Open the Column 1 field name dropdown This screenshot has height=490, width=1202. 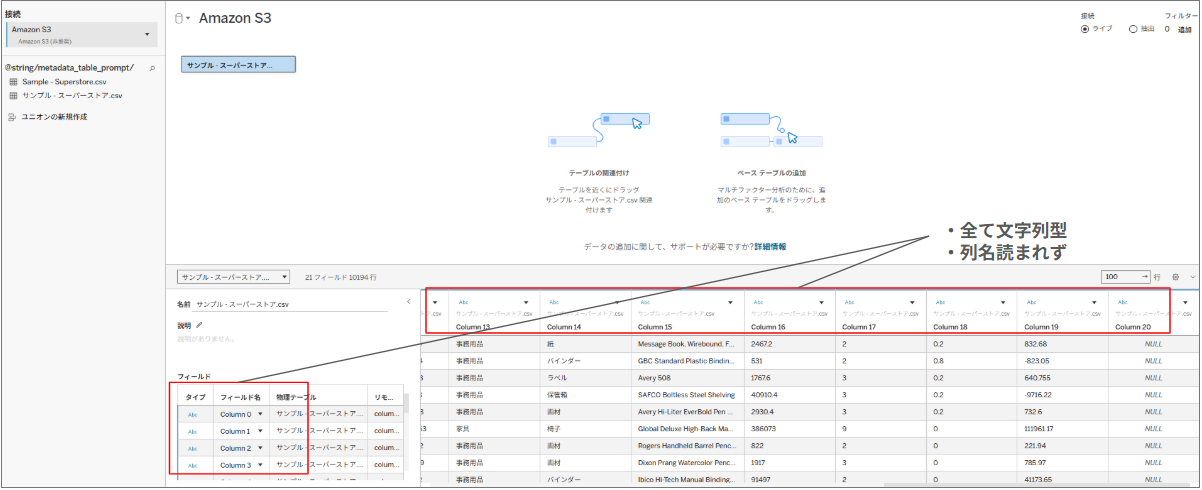(260, 431)
